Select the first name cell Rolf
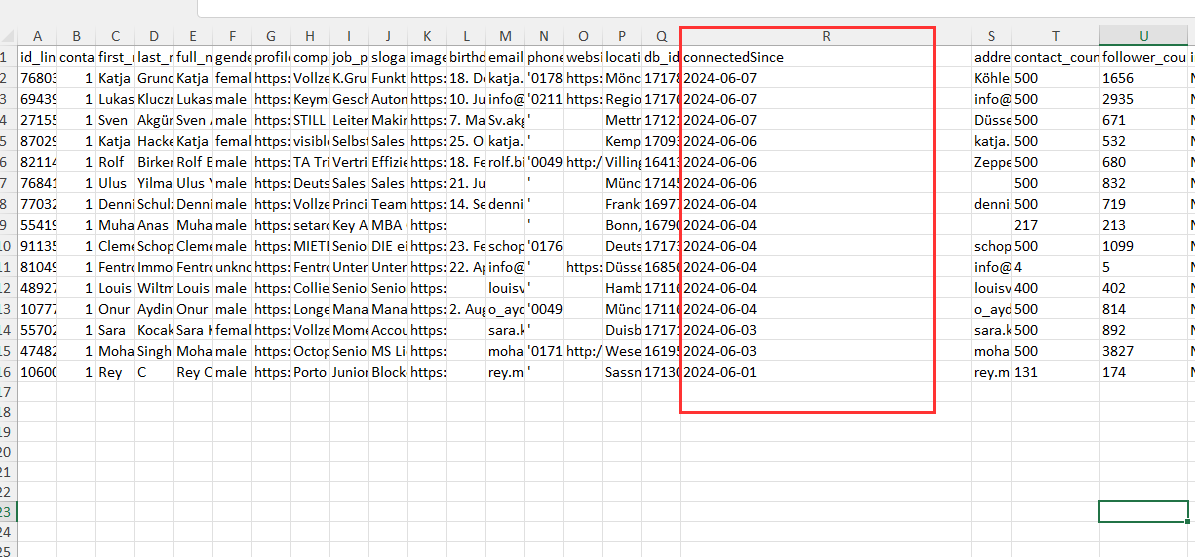 tap(115, 162)
